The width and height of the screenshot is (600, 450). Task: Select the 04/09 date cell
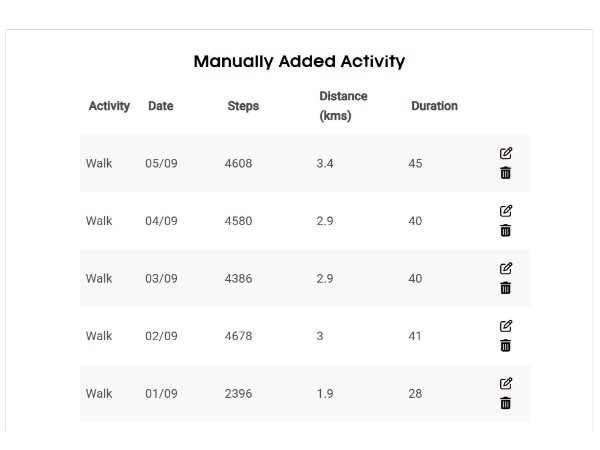[161, 221]
